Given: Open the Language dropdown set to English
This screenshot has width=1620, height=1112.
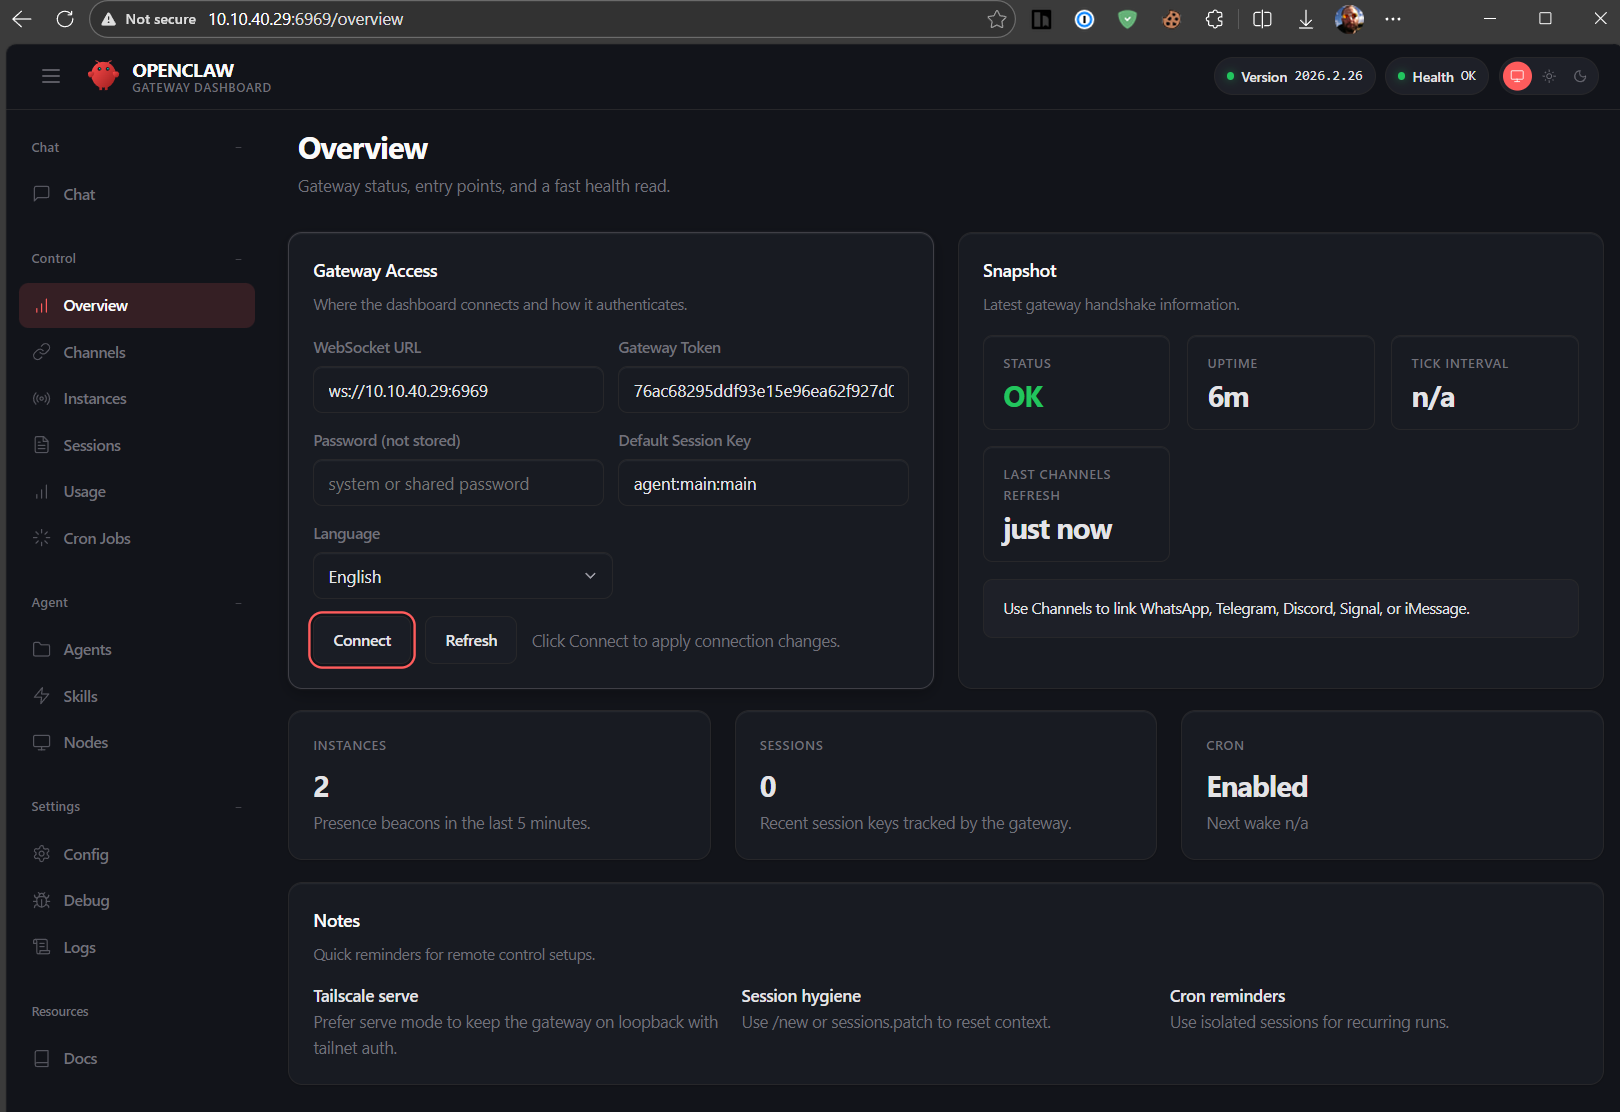Looking at the screenshot, I should (463, 576).
